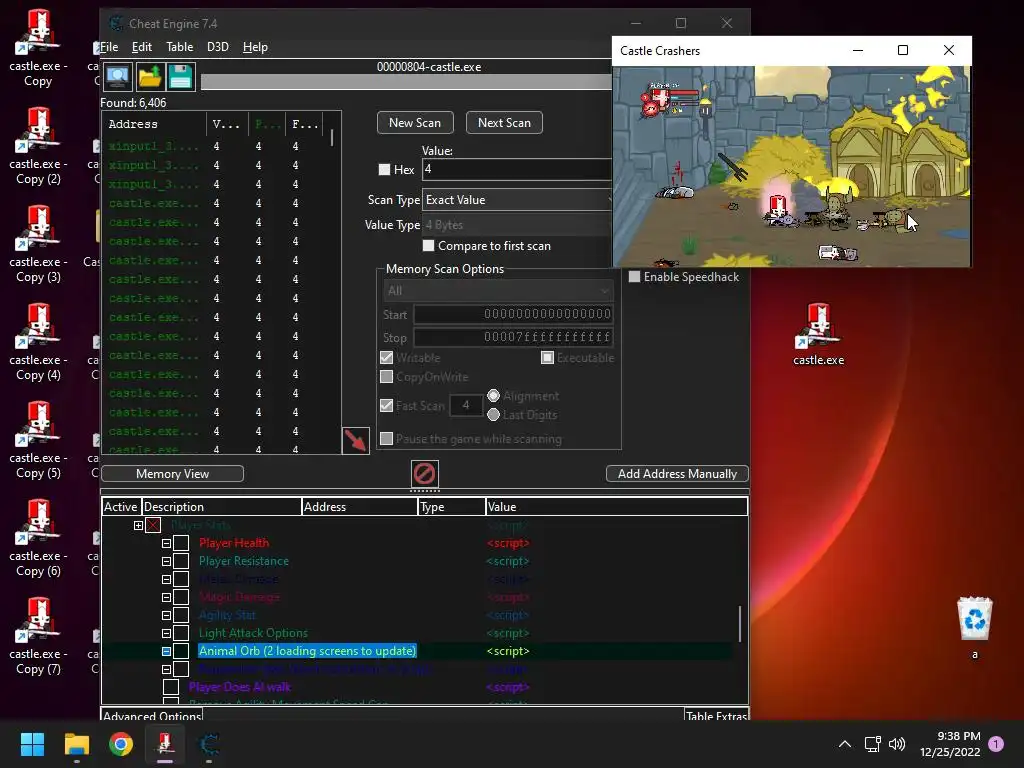
Task: Select the Last Digits radio button
Action: tap(494, 415)
